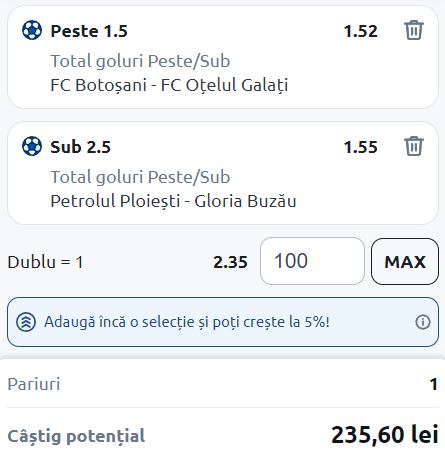Focus the stake input field showing 100
This screenshot has width=445, height=450.
[x=312, y=261]
